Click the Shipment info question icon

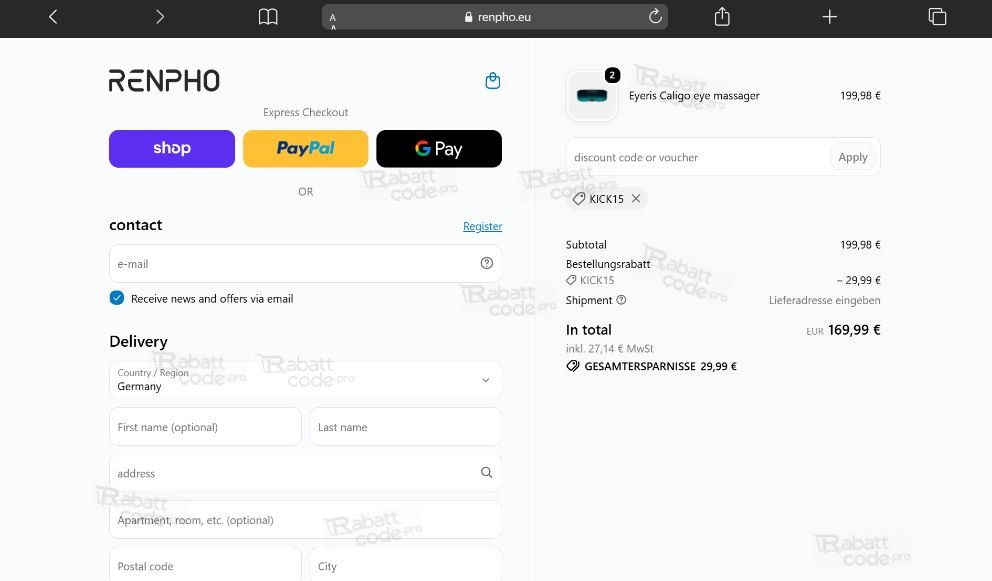coord(621,300)
